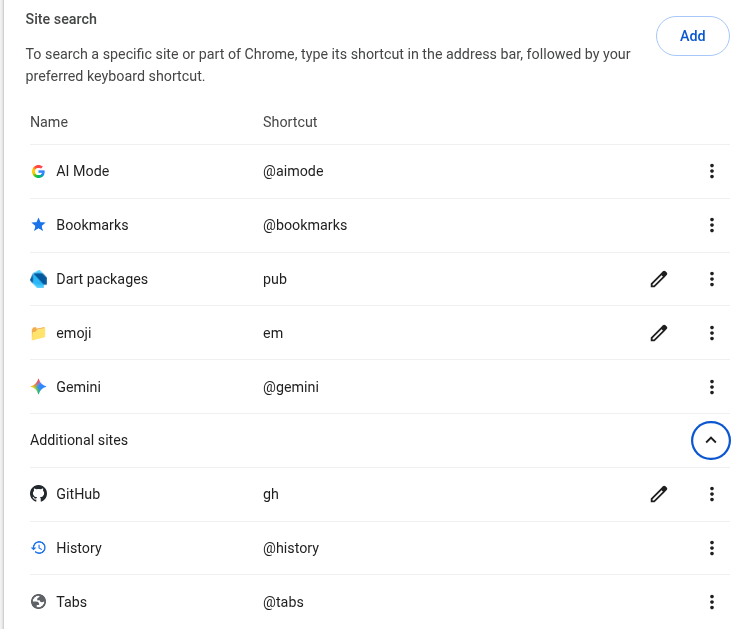
Task: Open more actions for Dart packages
Action: tap(712, 279)
